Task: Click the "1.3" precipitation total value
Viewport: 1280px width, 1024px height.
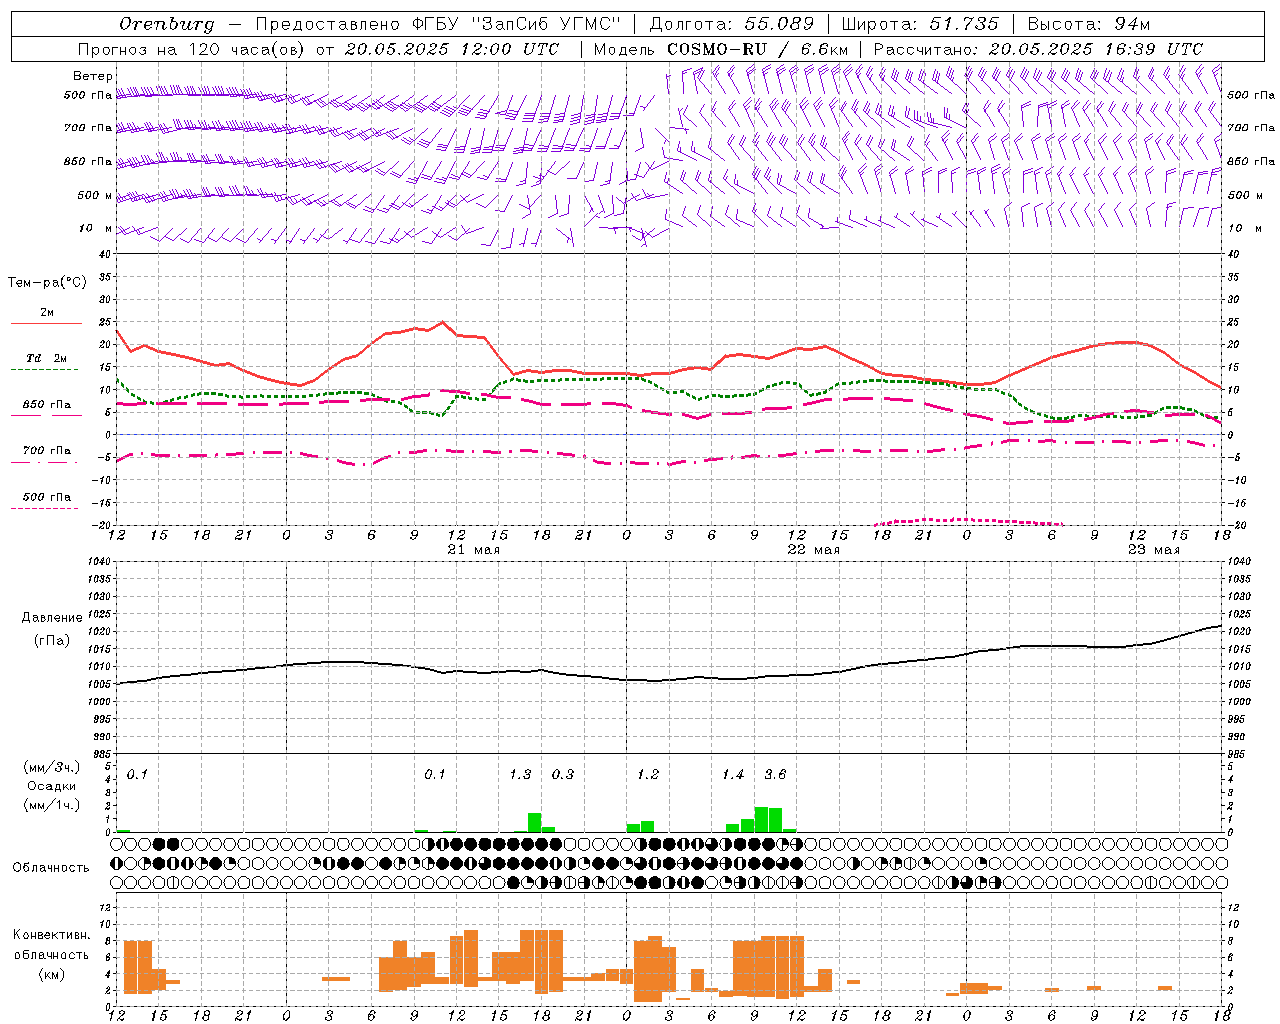Action: 520,774
